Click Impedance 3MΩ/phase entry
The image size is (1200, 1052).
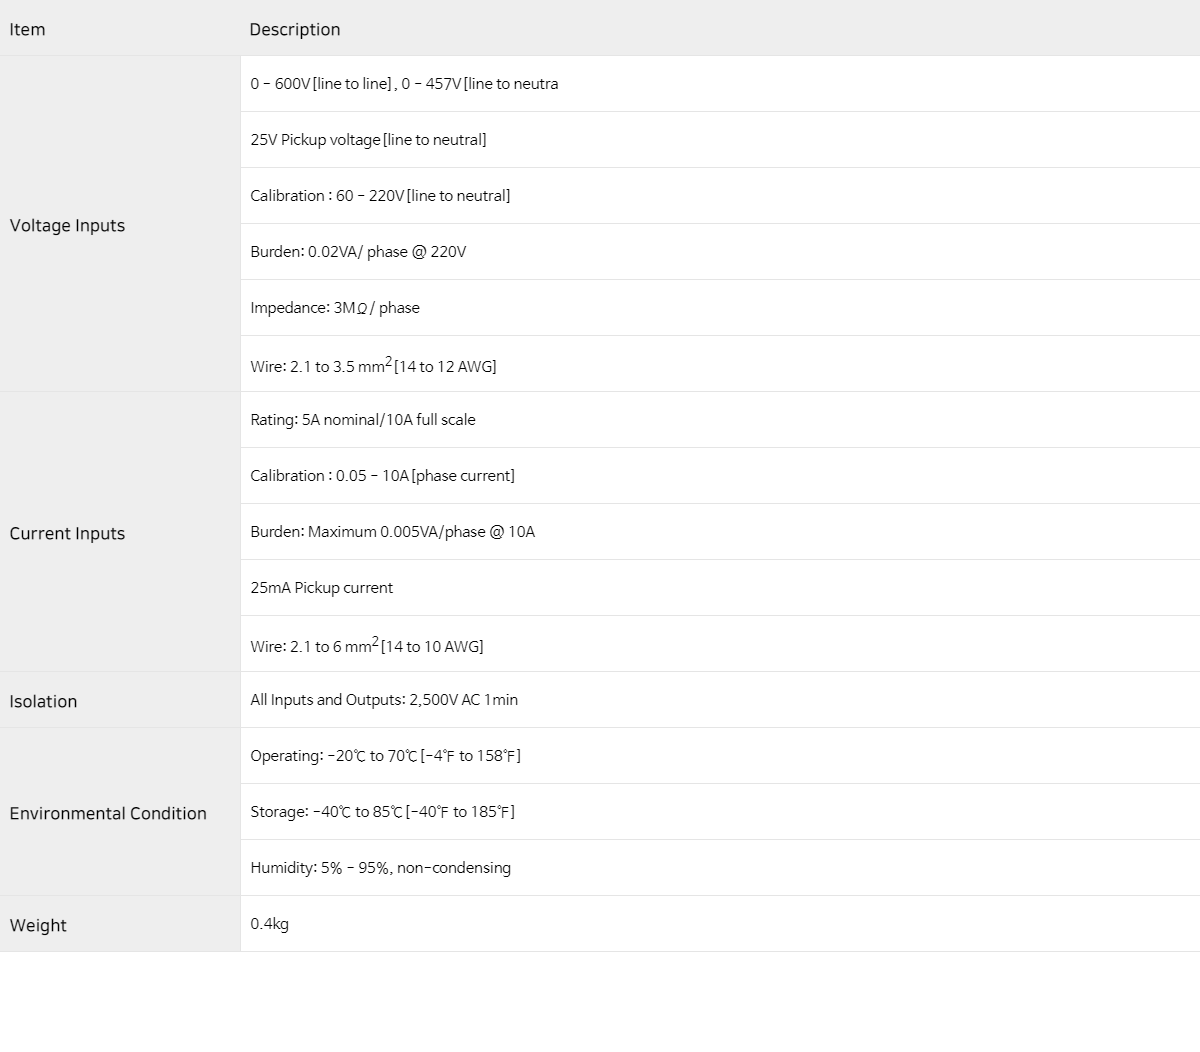click(x=335, y=308)
